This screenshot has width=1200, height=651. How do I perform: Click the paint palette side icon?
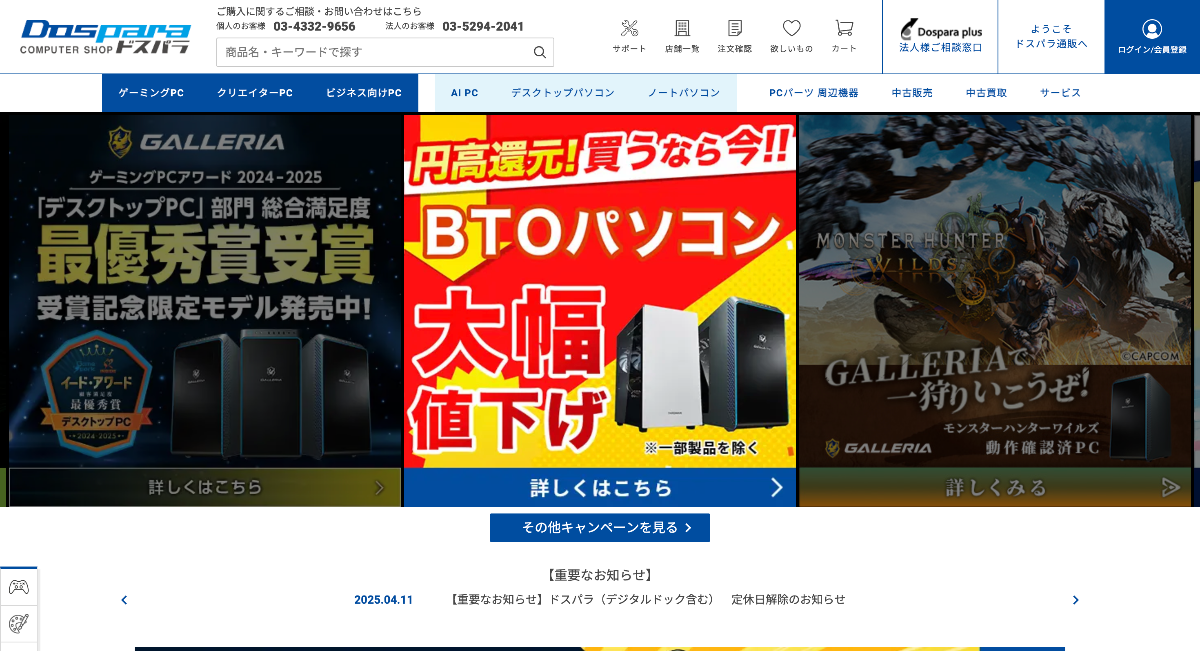pos(19,624)
